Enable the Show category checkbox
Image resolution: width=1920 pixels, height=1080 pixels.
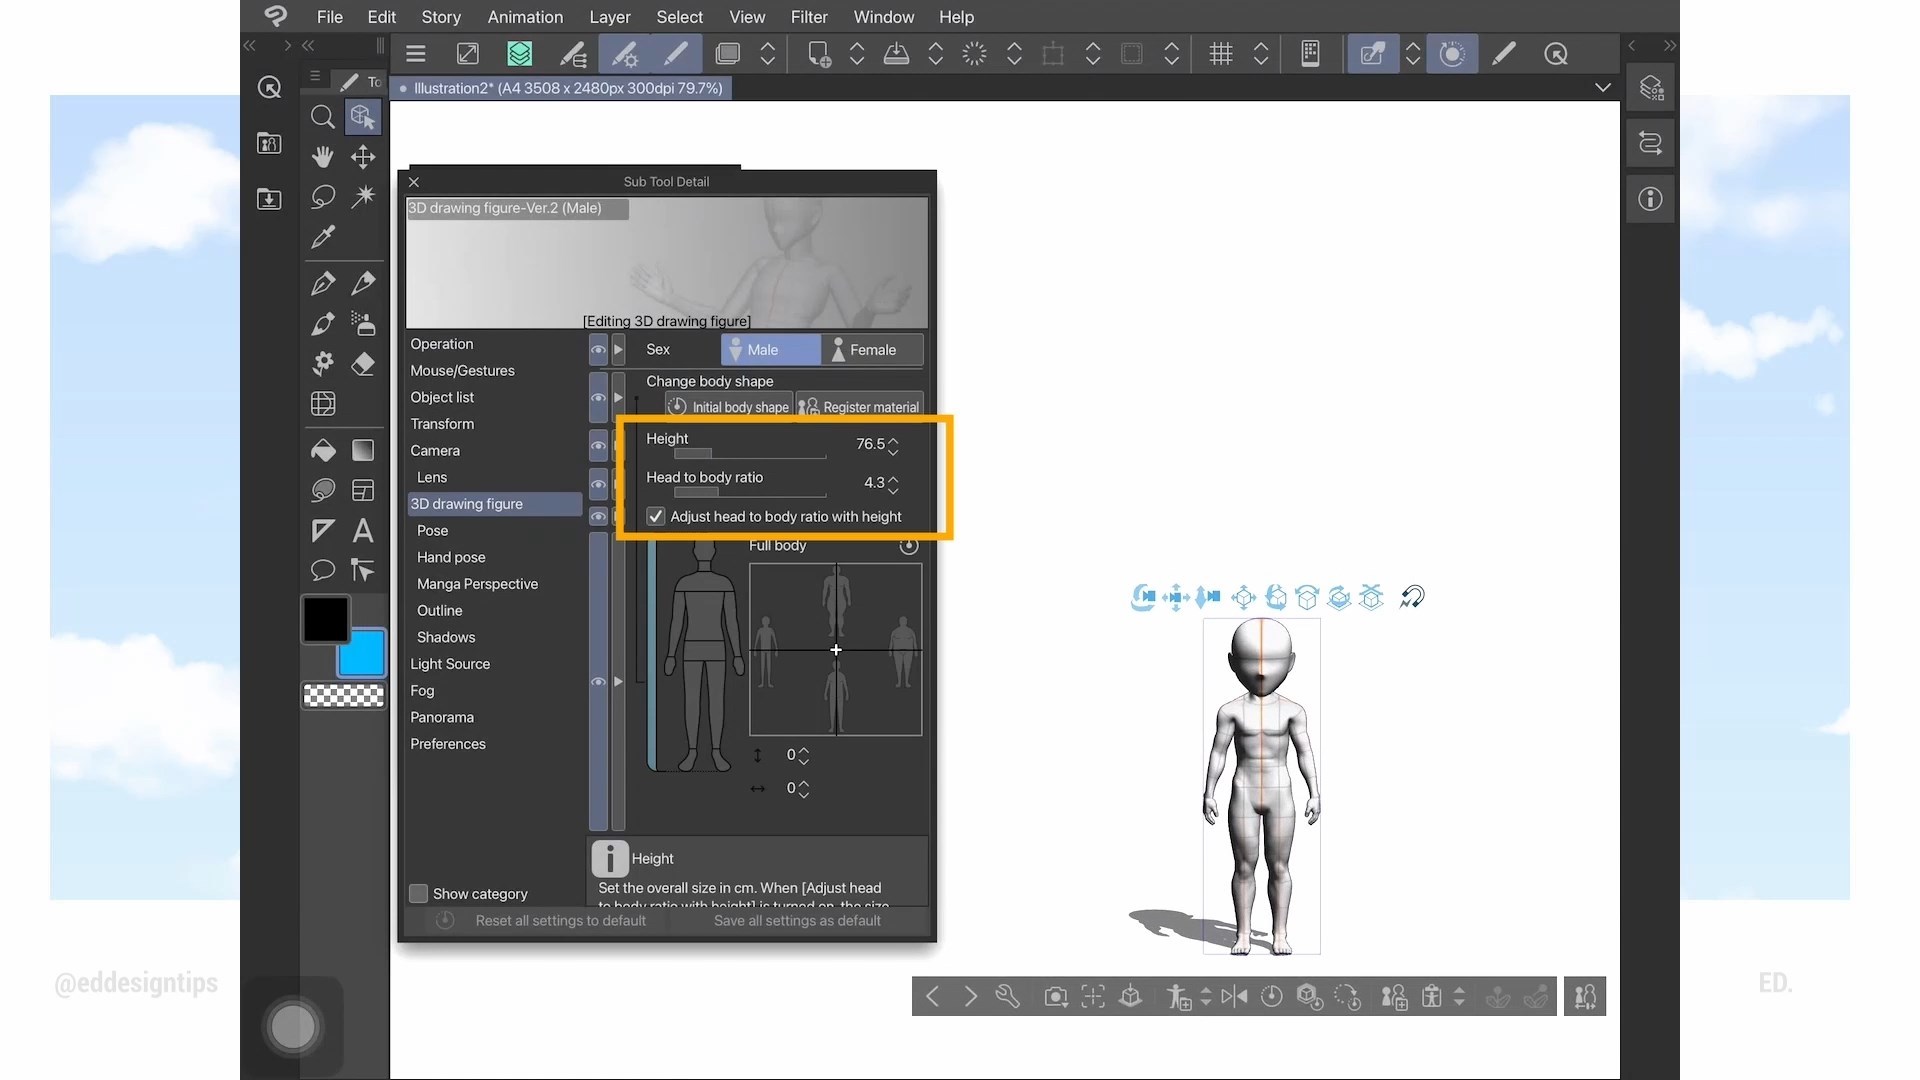coord(419,893)
